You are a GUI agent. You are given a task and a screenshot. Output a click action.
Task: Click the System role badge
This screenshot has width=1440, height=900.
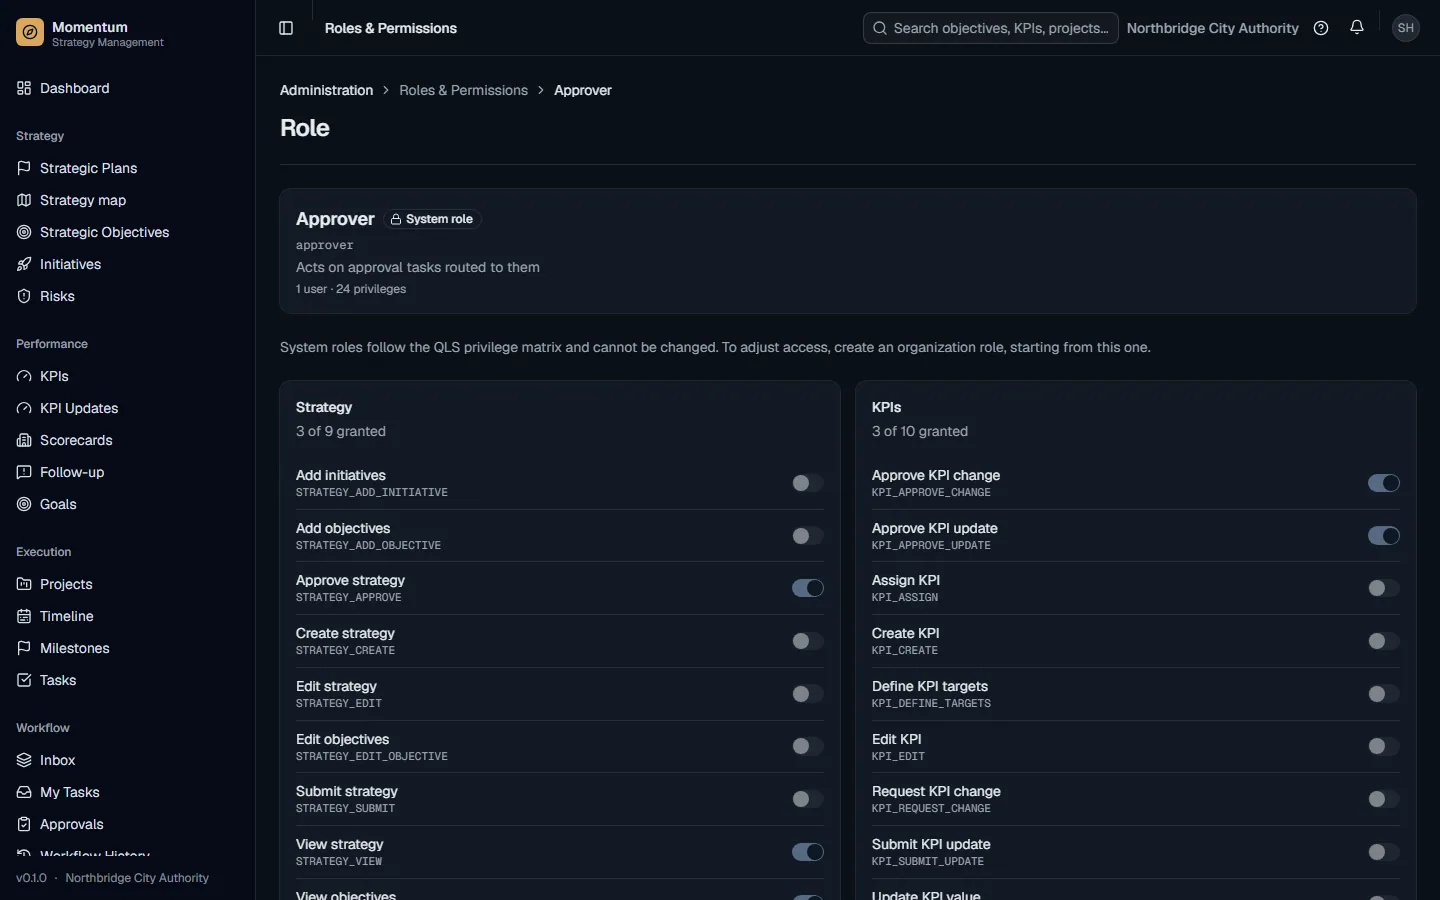pyautogui.click(x=432, y=219)
